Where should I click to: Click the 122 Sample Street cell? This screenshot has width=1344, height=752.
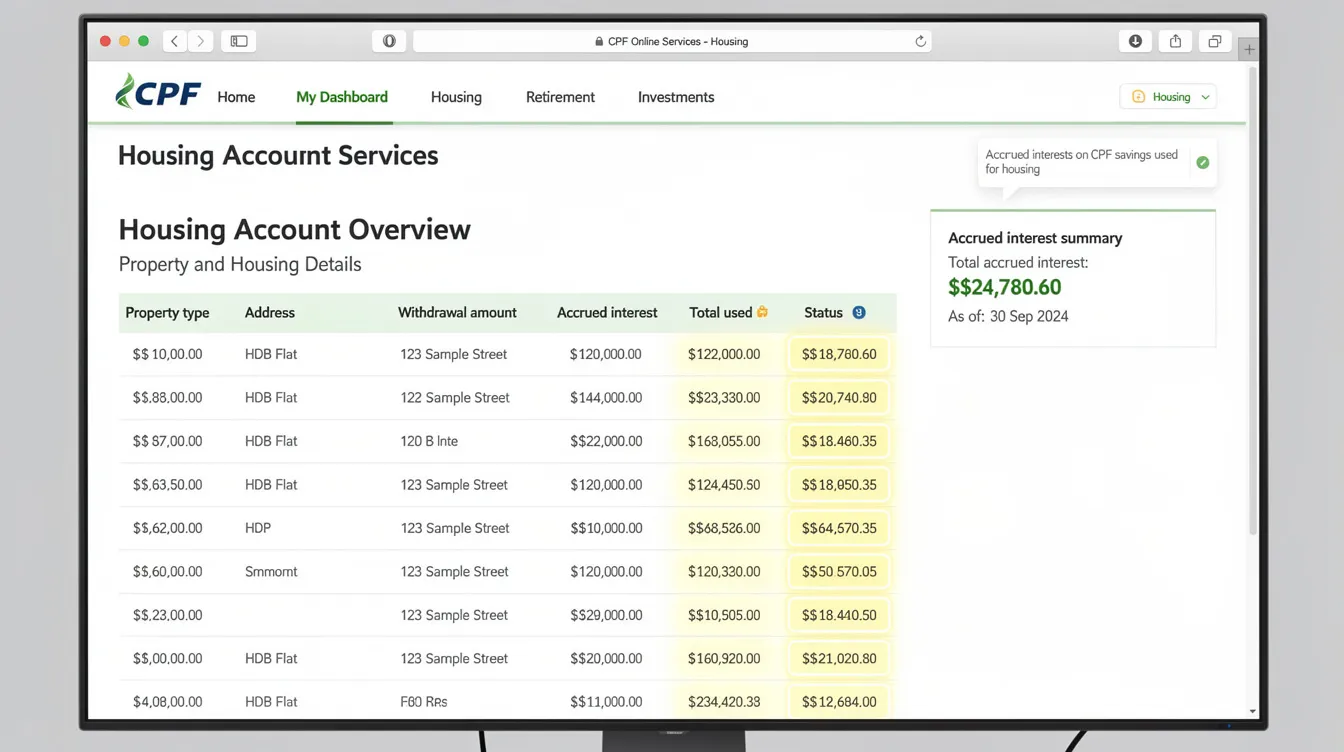[x=455, y=398]
